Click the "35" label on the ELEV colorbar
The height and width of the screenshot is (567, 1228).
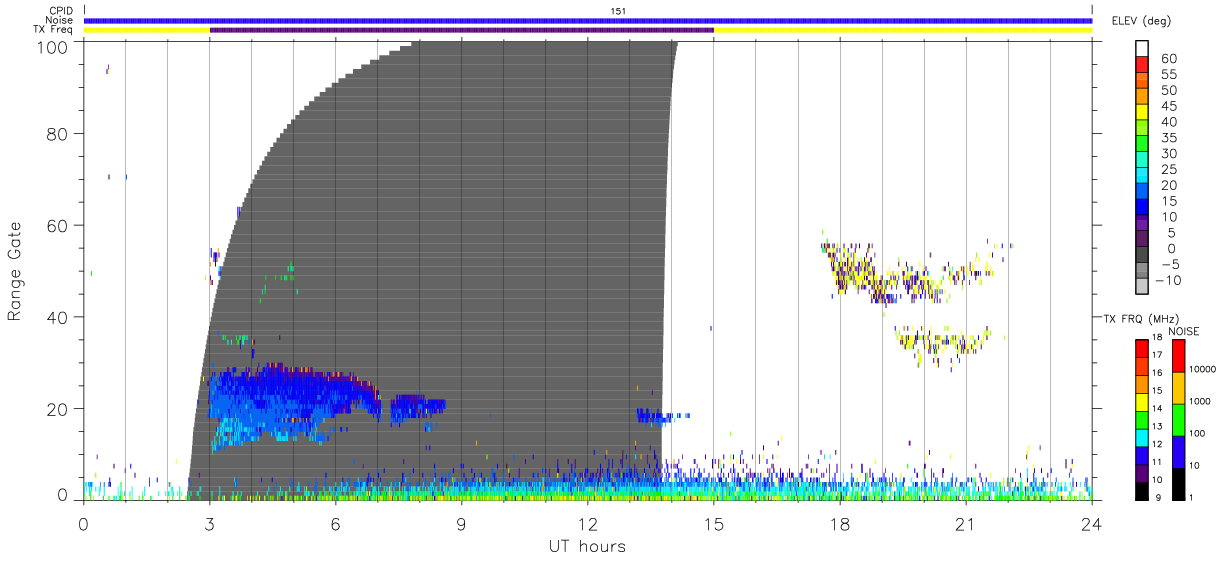(1168, 138)
